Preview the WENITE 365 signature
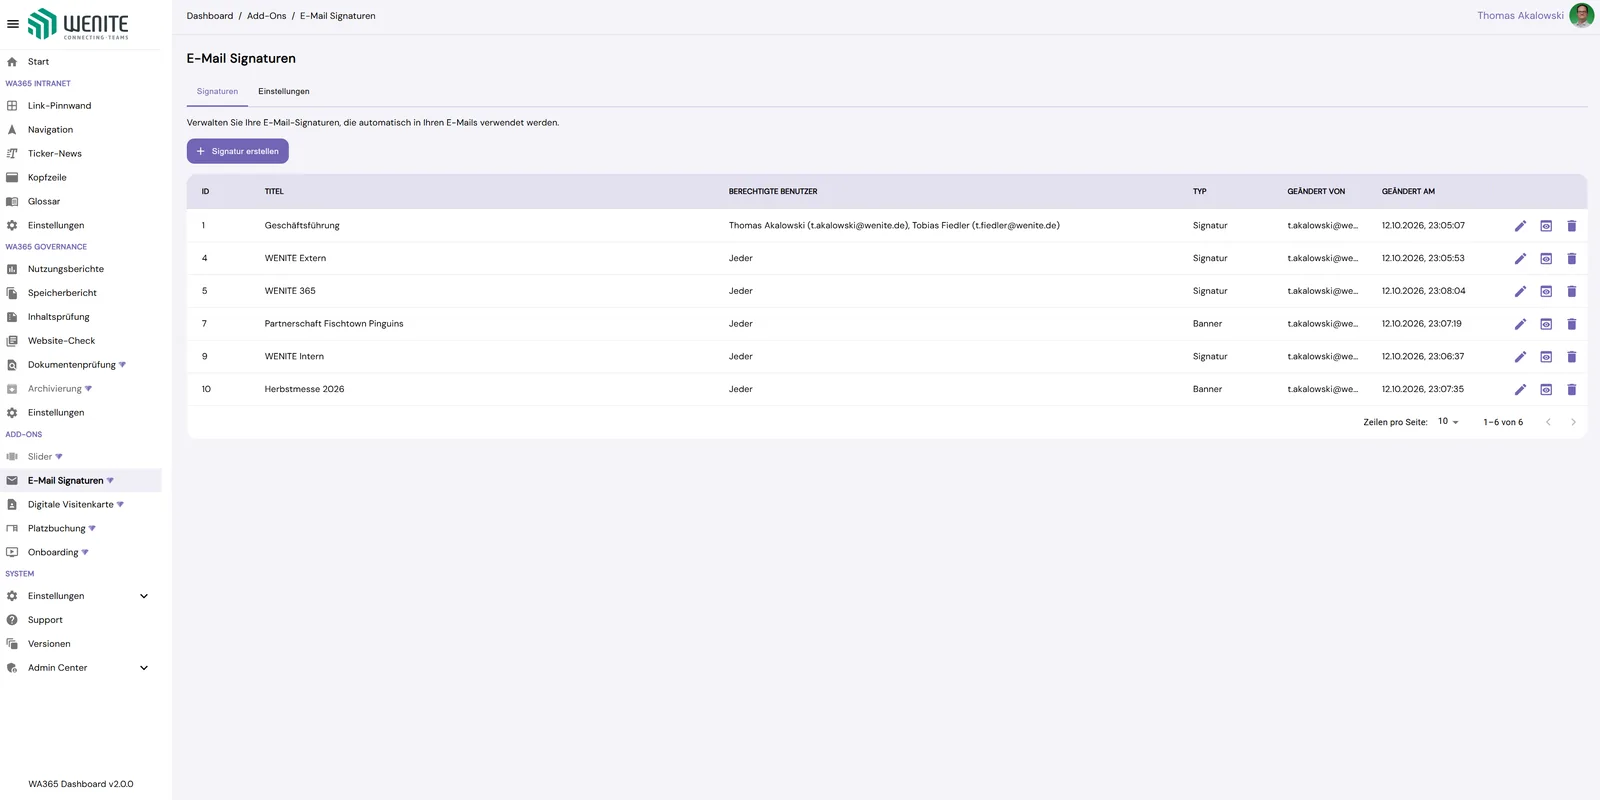The height and width of the screenshot is (800, 1600). [1546, 292]
